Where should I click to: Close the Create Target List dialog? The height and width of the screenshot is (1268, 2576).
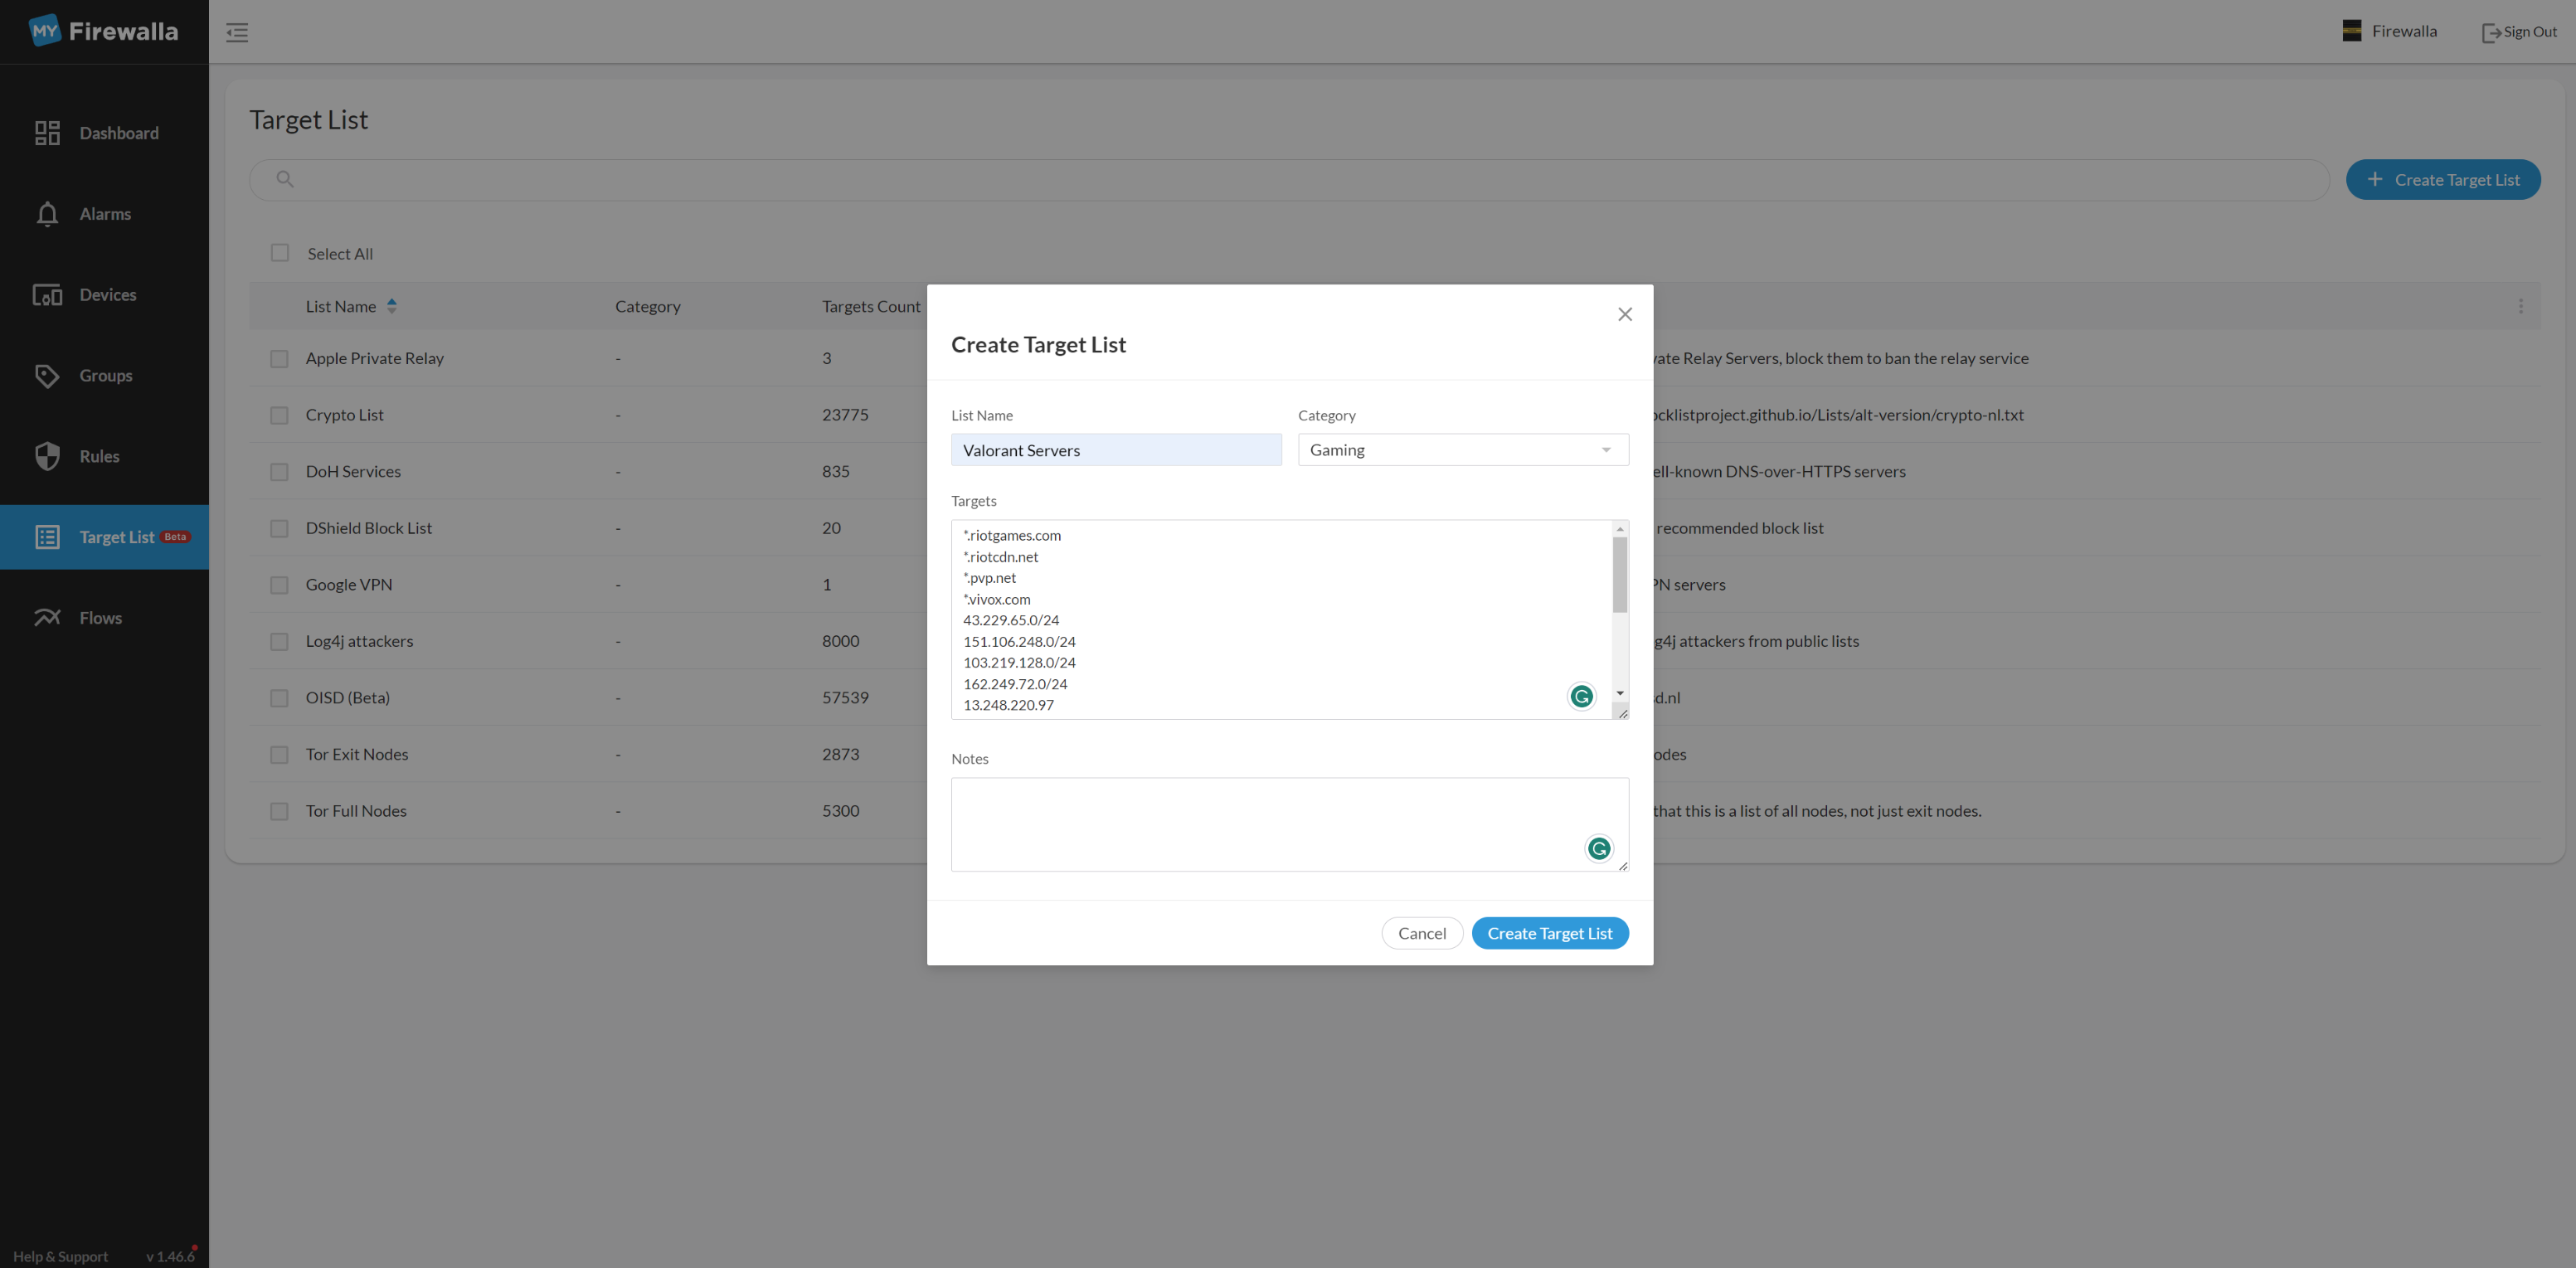[1625, 314]
